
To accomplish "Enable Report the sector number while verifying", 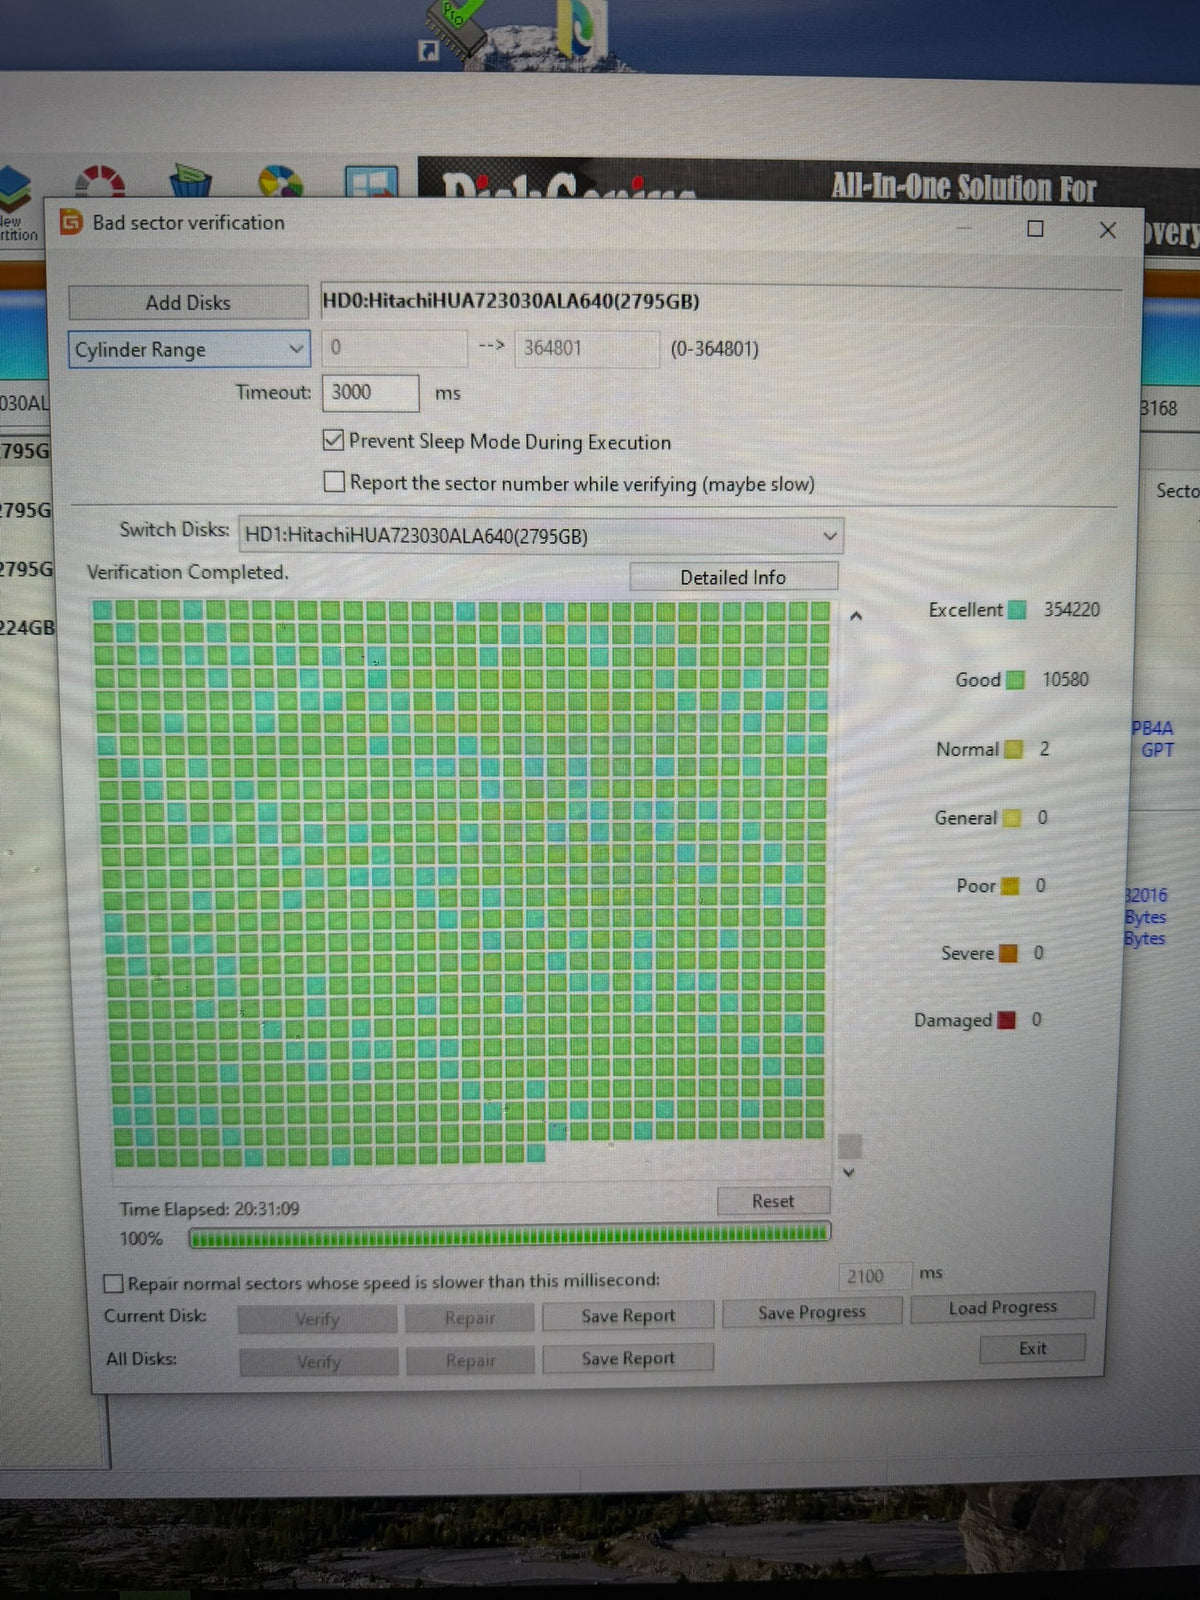I will click(x=335, y=482).
